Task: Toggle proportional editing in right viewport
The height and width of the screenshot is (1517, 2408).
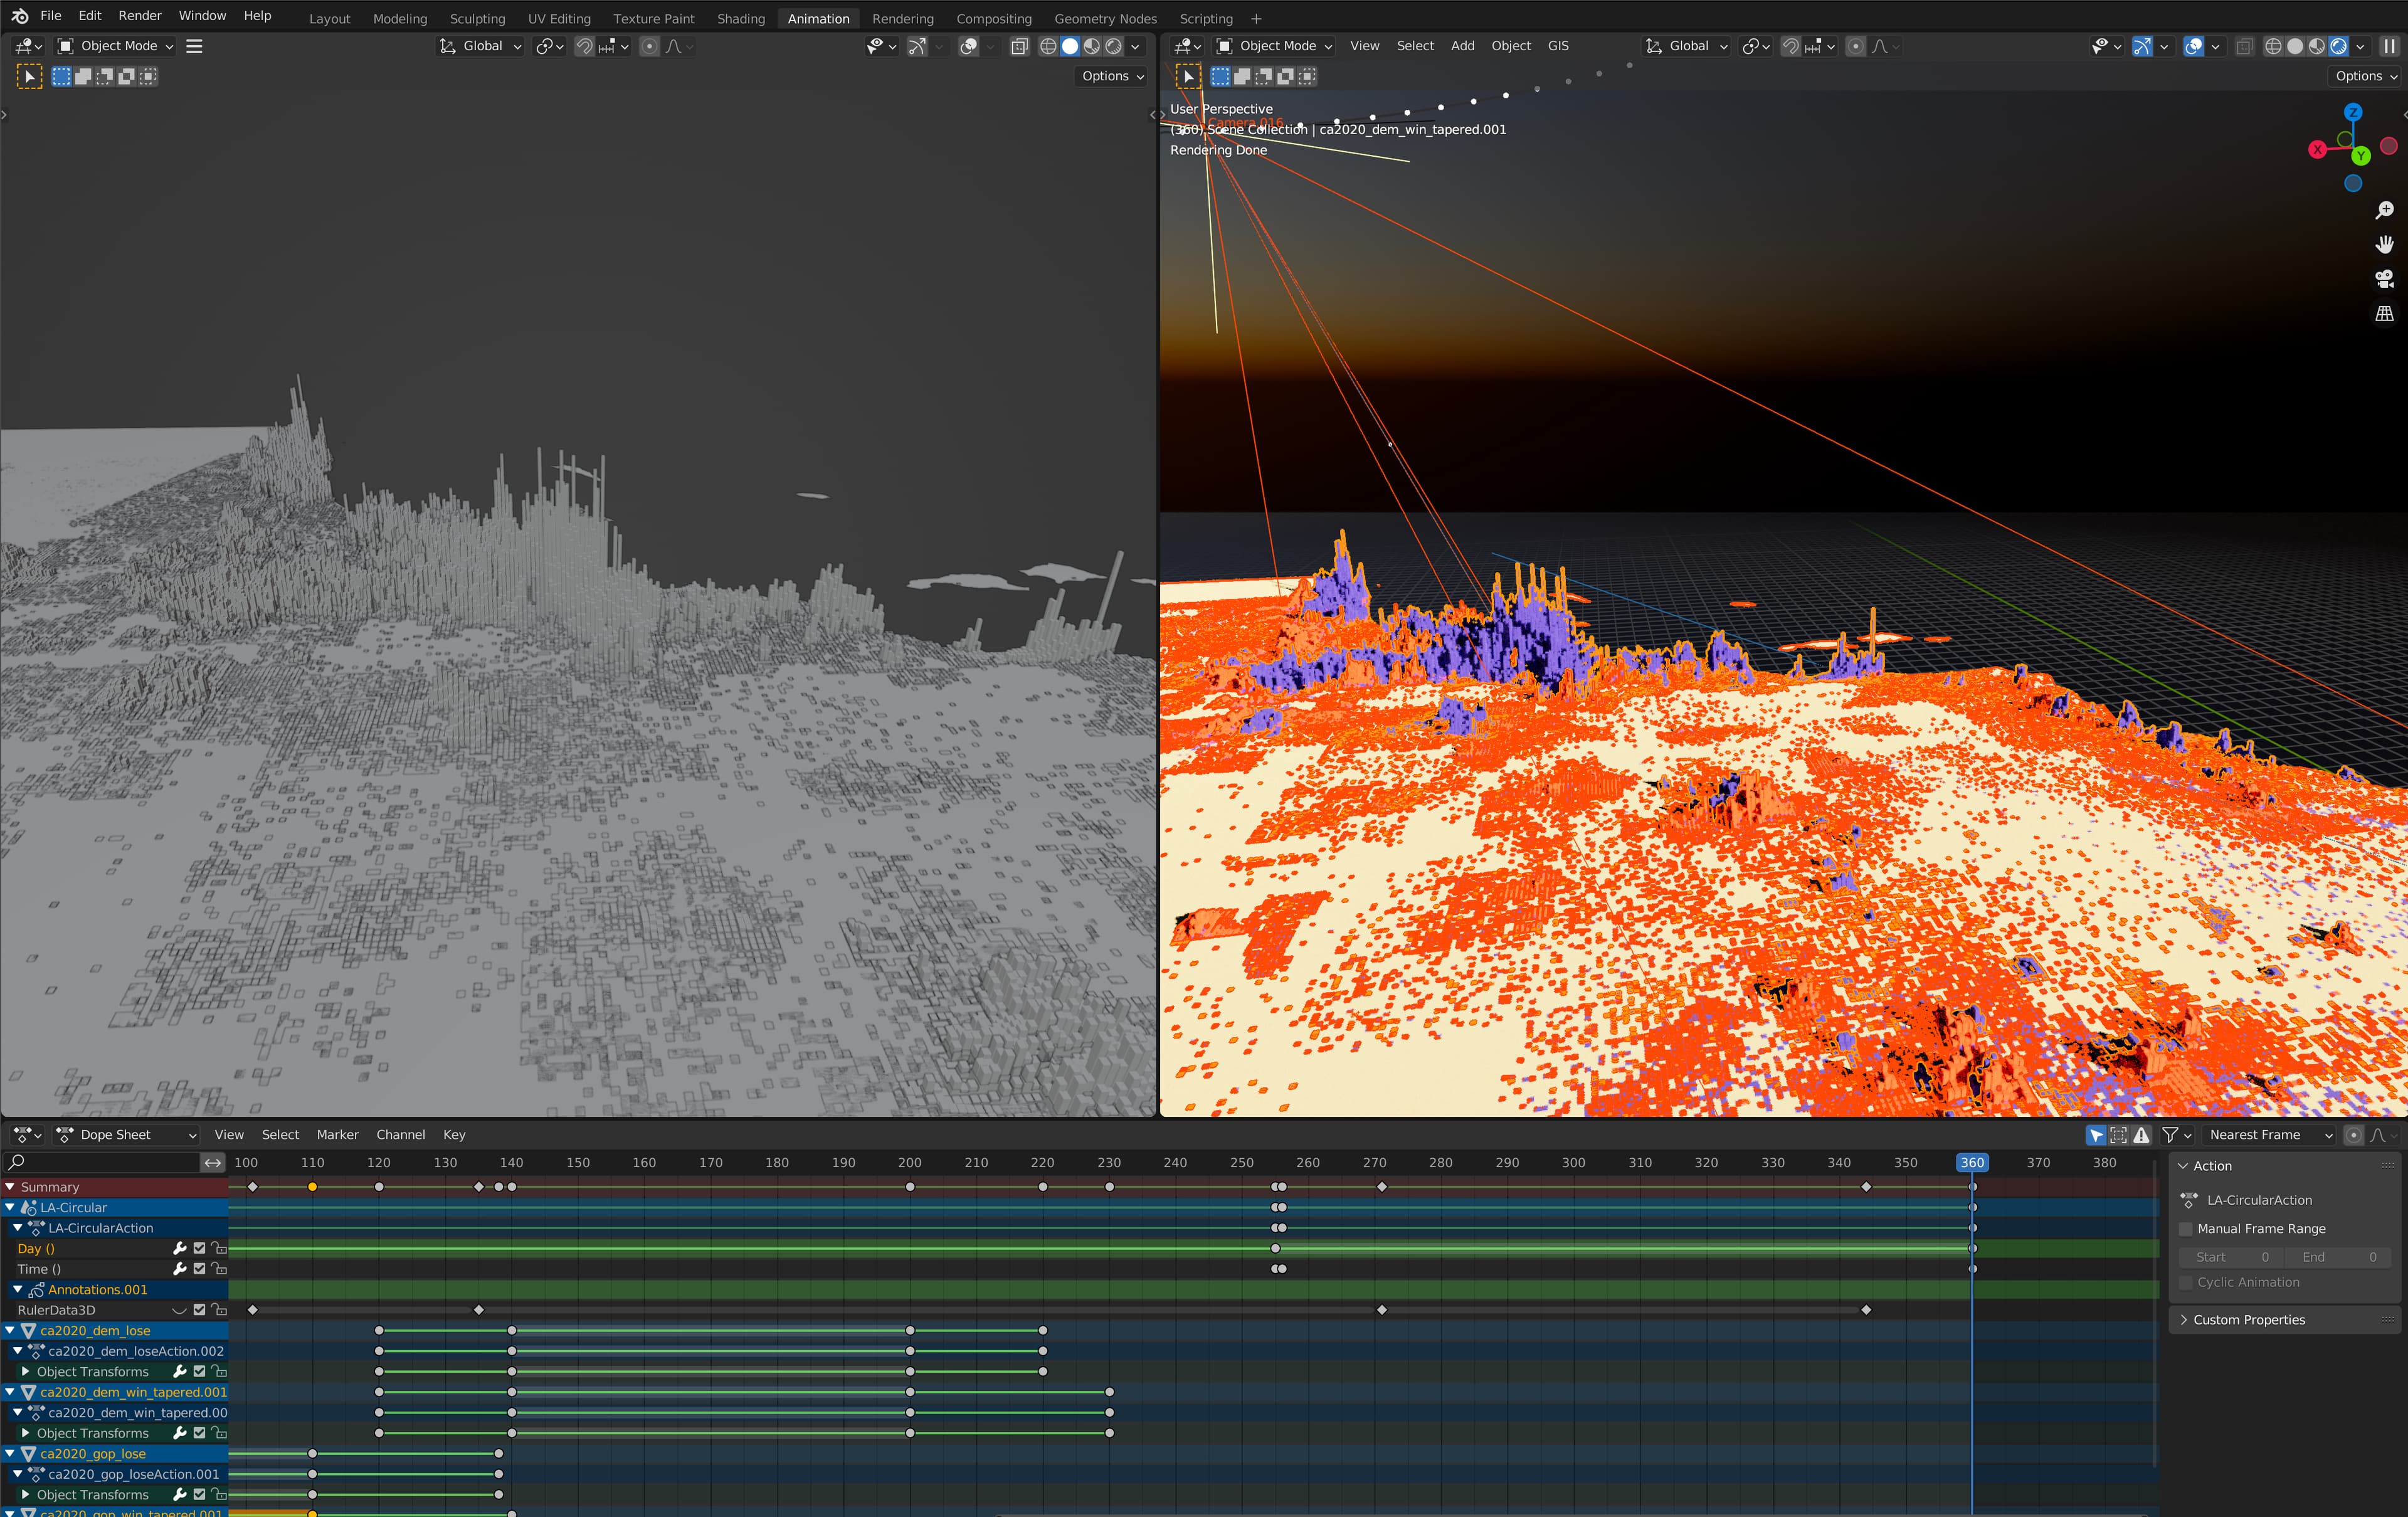Action: [x=1855, y=46]
